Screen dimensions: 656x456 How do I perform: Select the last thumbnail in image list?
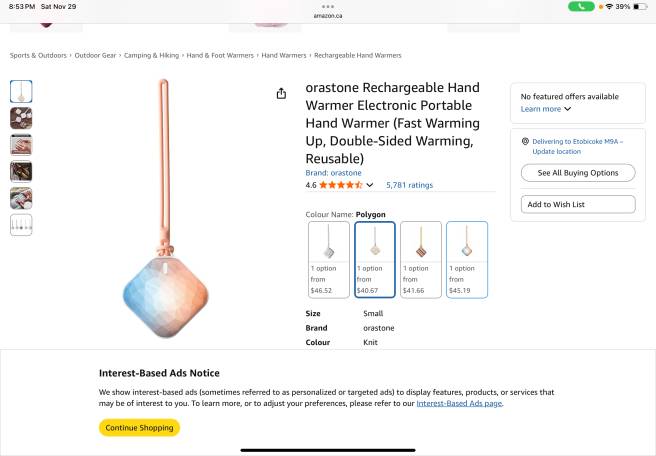21,225
